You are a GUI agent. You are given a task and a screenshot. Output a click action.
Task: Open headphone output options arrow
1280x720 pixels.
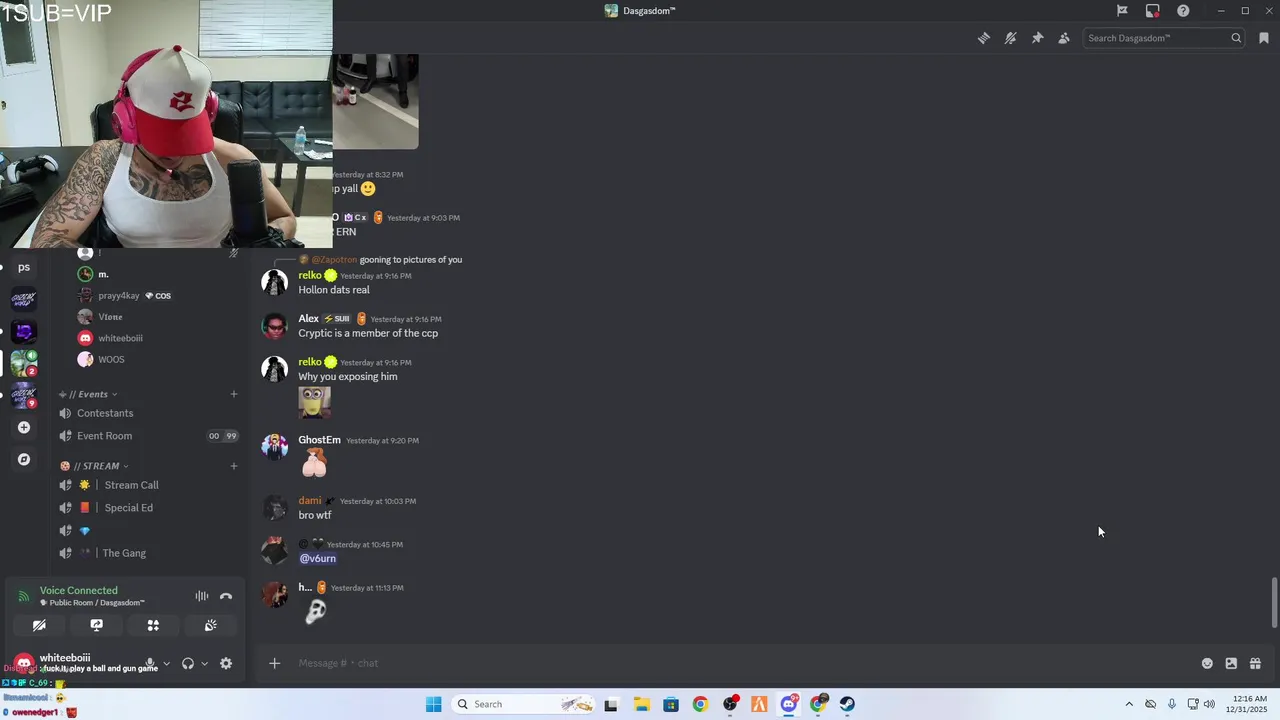pos(204,664)
